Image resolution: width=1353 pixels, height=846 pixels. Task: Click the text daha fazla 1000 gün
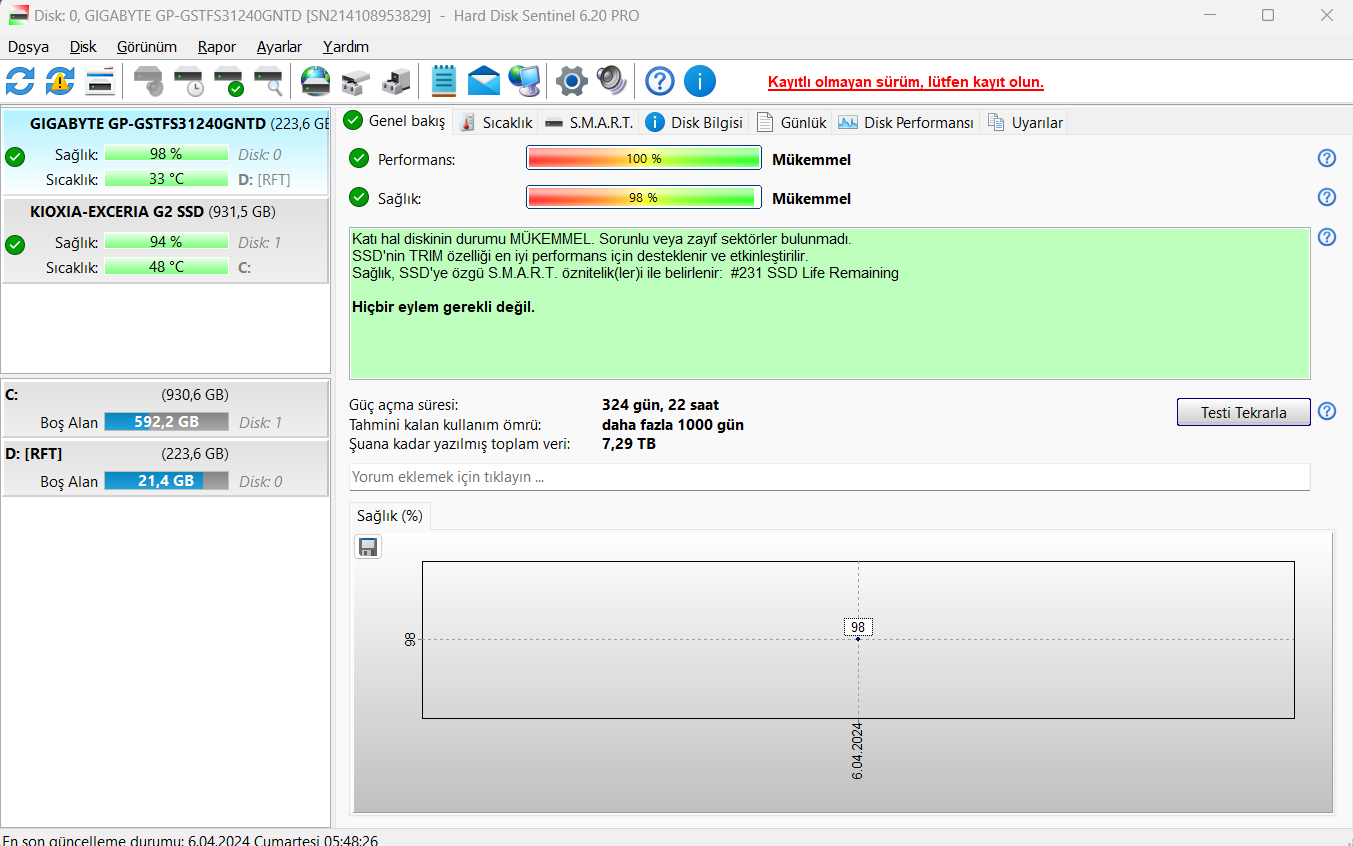click(x=672, y=424)
